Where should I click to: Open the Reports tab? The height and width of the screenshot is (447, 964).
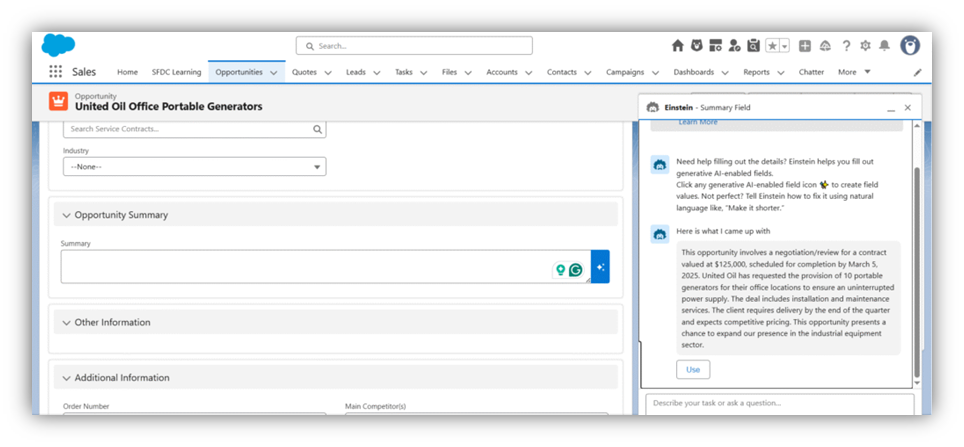pyautogui.click(x=756, y=72)
